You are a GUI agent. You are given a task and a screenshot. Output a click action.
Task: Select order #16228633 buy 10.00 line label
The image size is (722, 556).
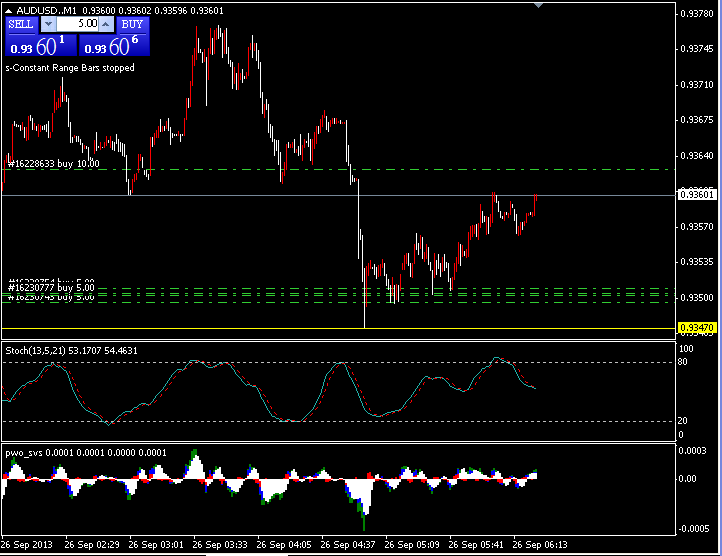click(54, 164)
